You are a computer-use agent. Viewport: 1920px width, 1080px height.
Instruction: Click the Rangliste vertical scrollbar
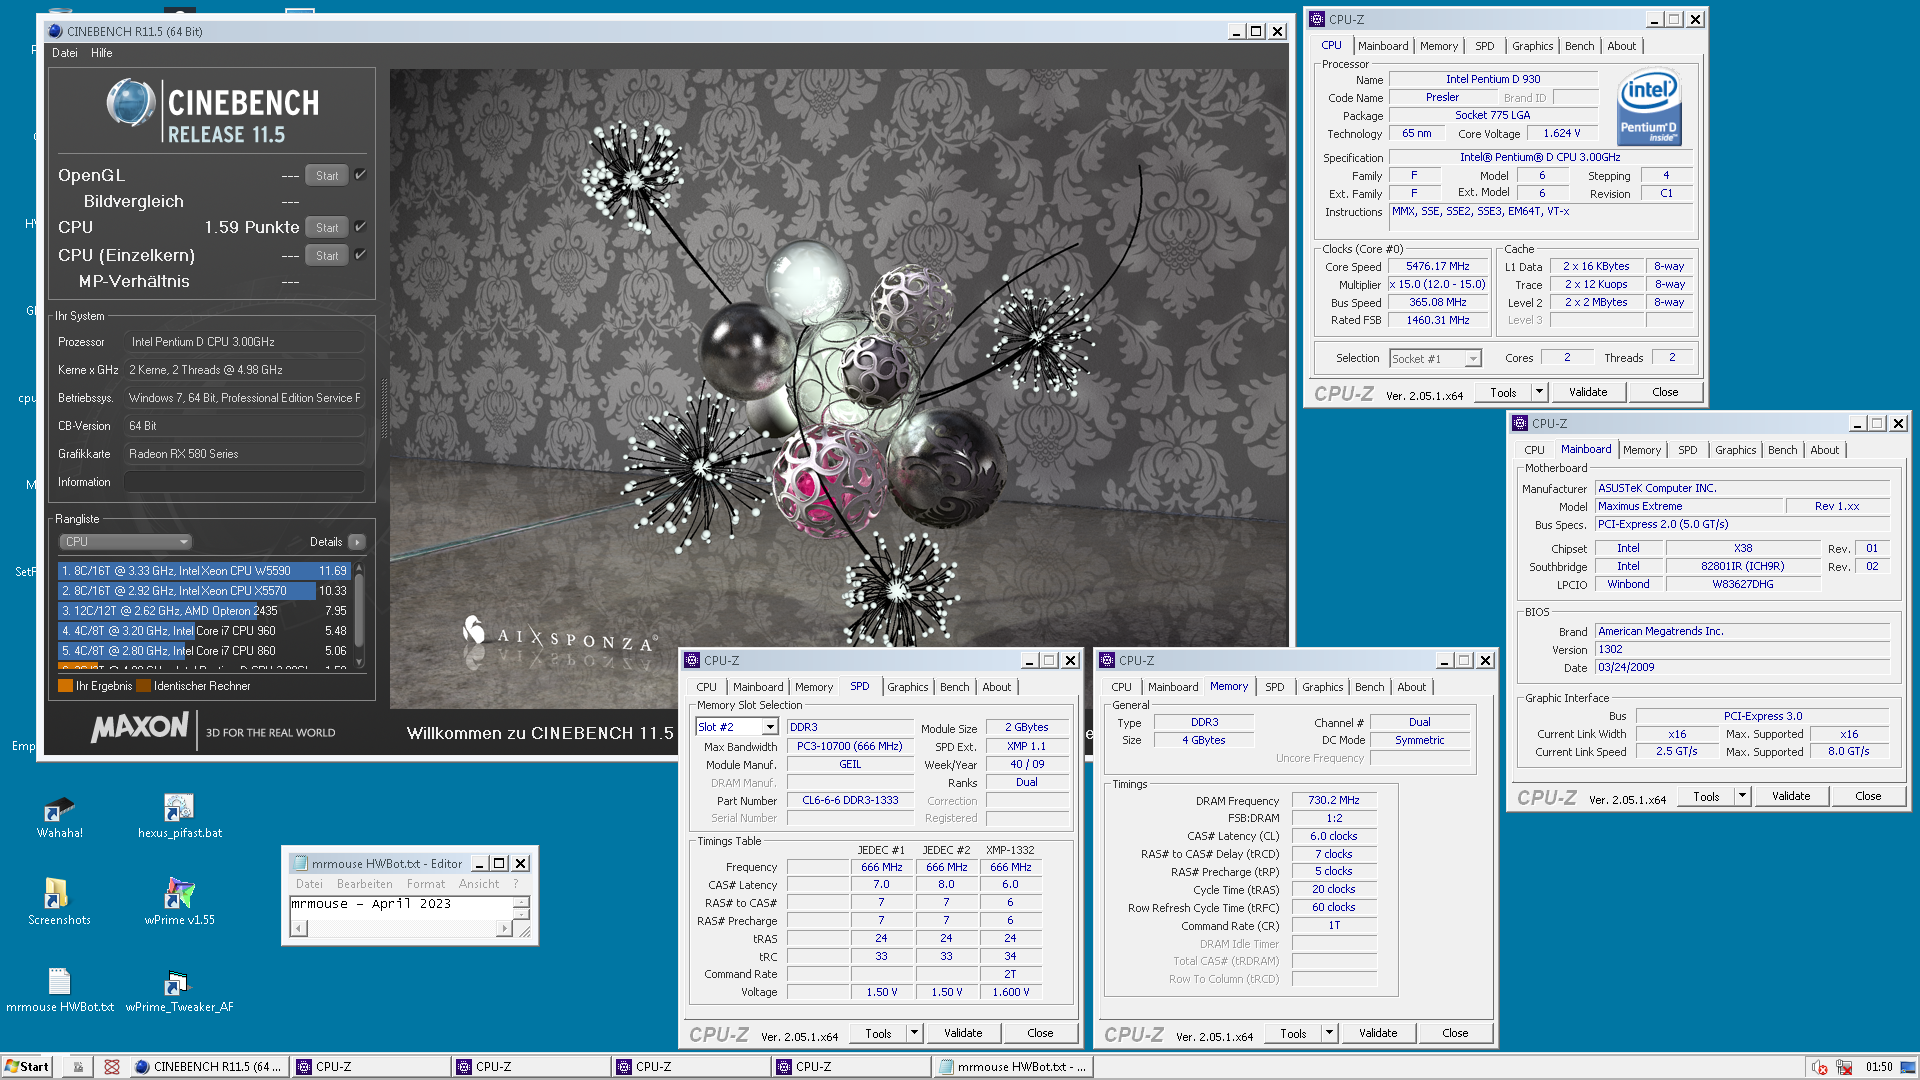tap(359, 615)
